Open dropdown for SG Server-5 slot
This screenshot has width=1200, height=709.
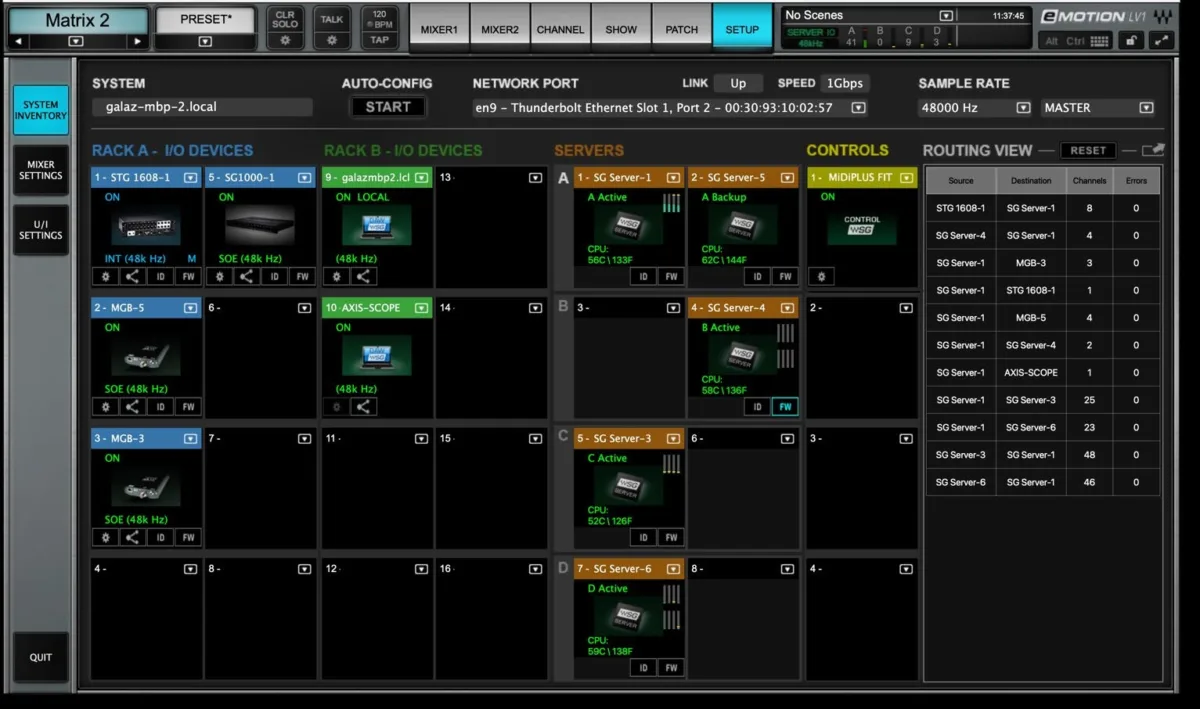[787, 178]
